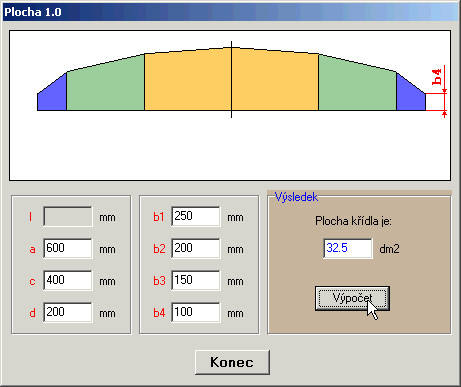Select the d field containing 200

point(68,312)
